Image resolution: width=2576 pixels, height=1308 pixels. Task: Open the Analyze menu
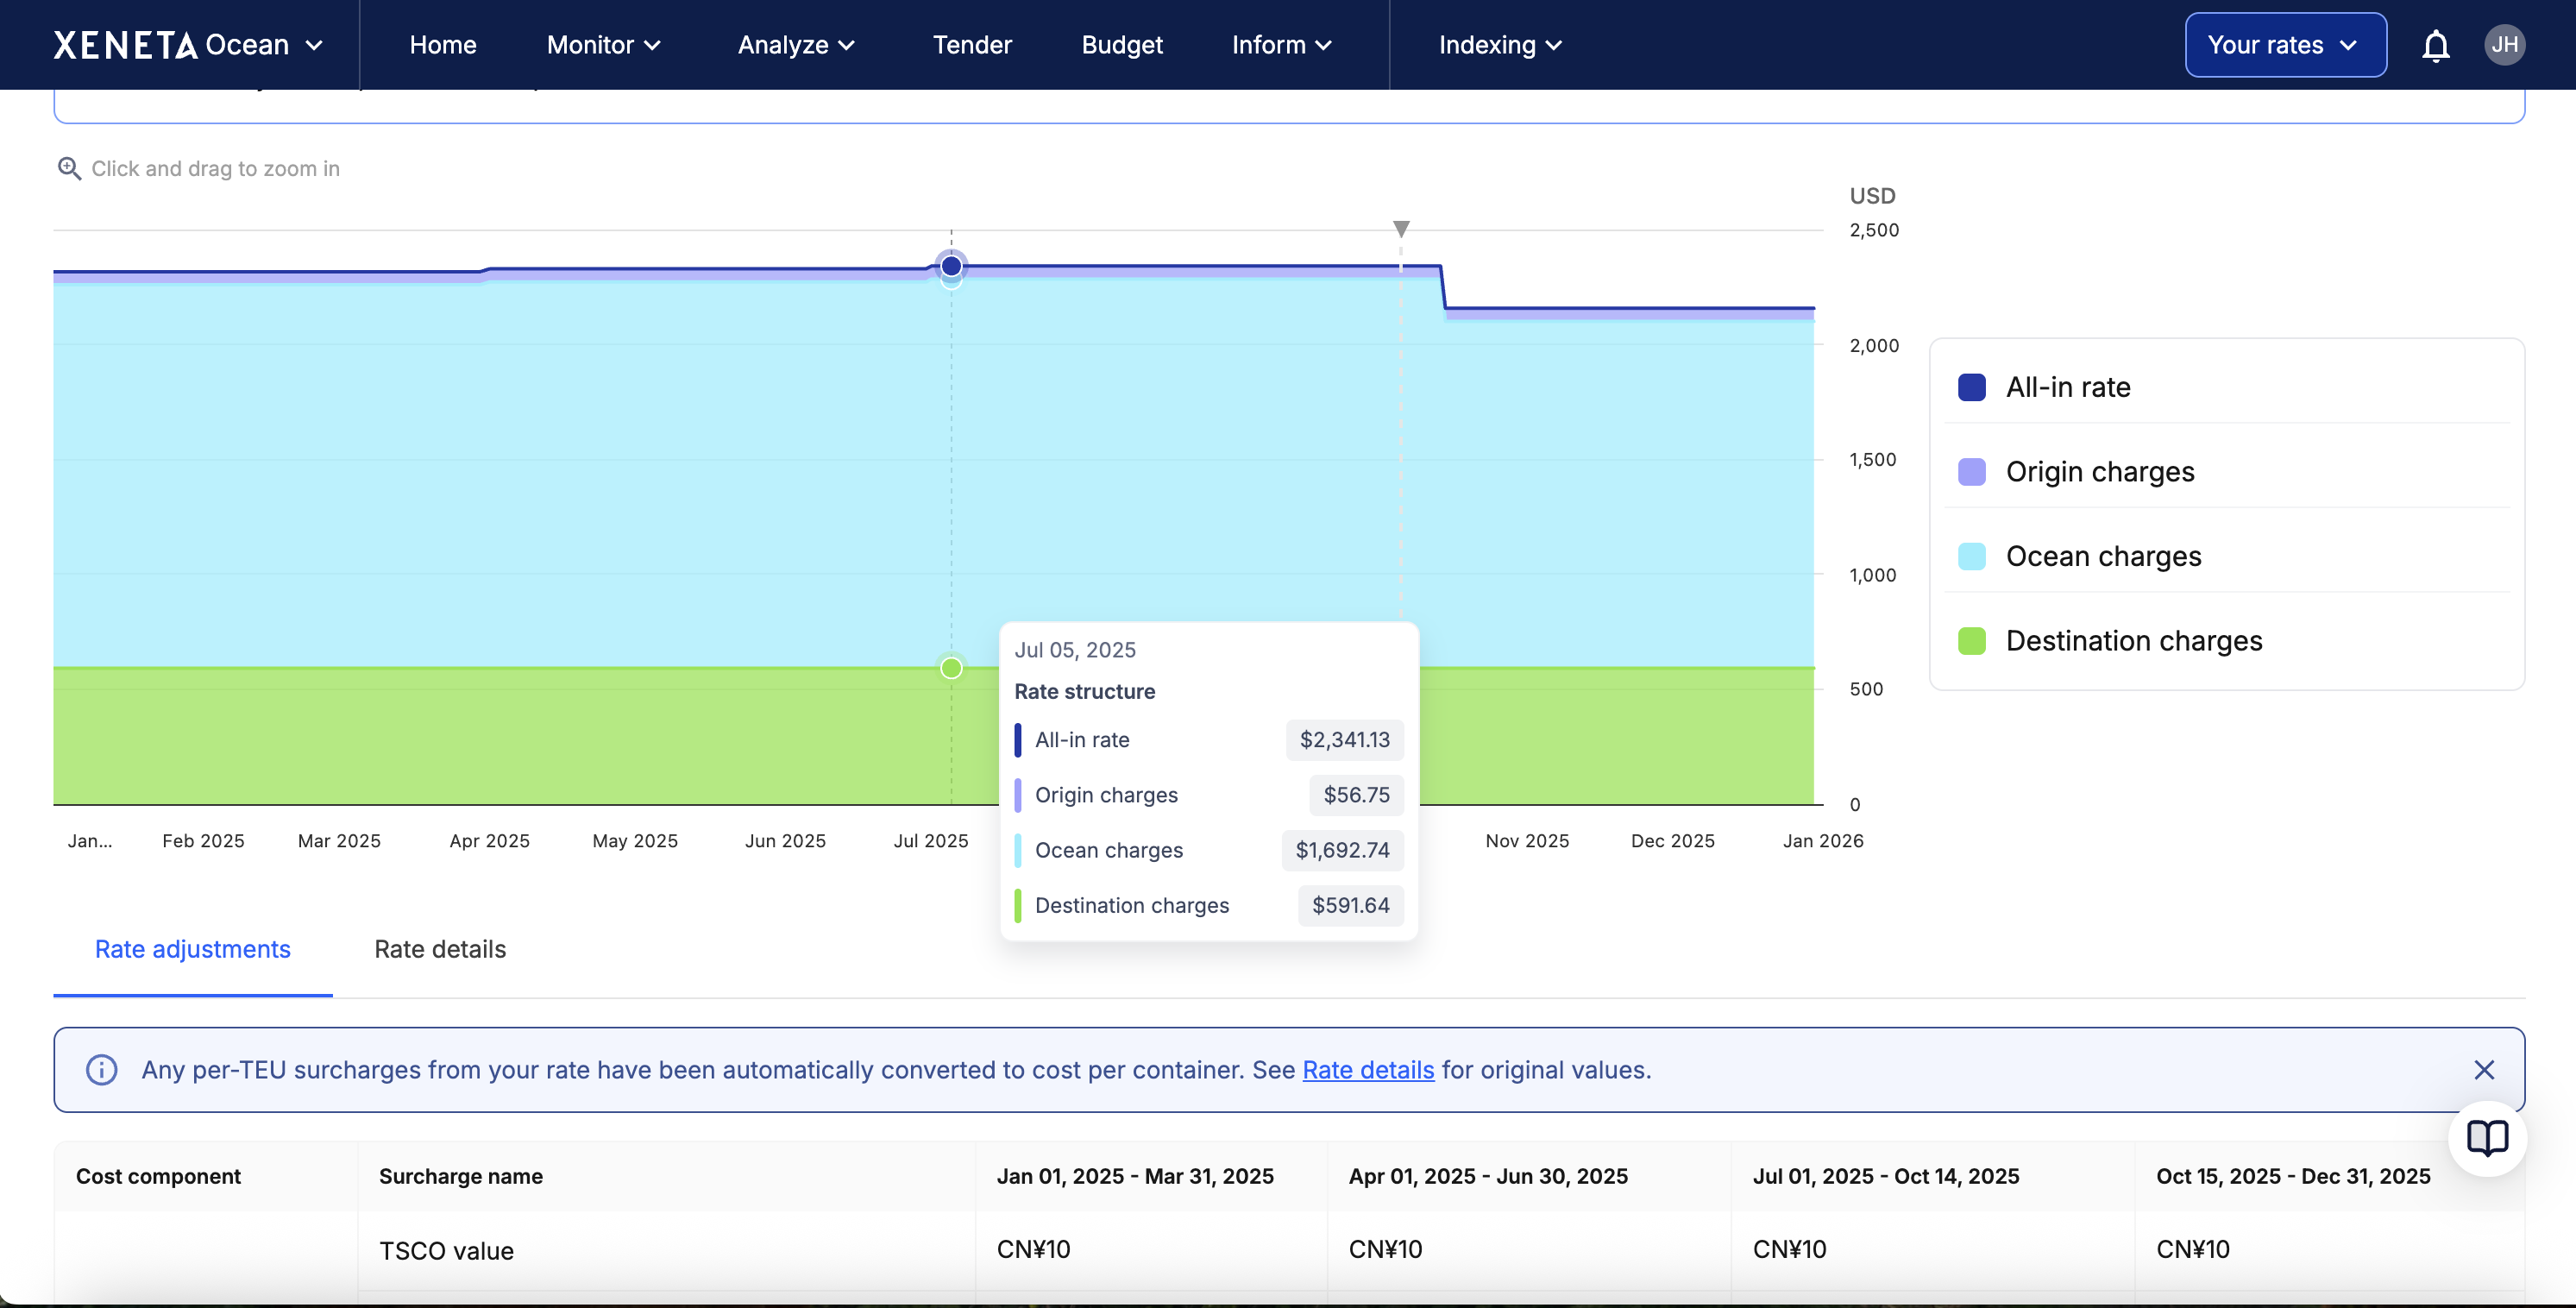[796, 45]
